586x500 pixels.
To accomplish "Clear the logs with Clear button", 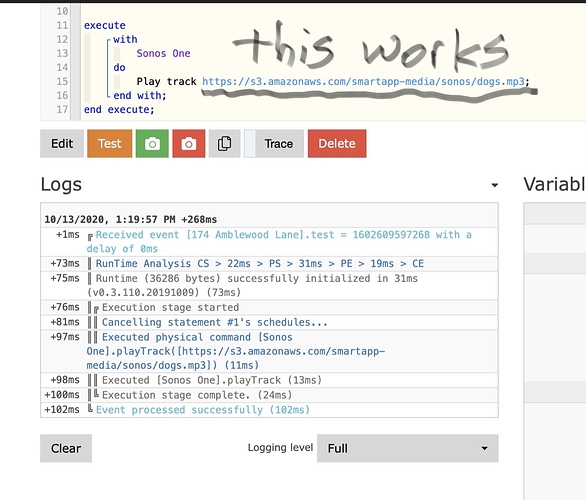I will tap(66, 448).
